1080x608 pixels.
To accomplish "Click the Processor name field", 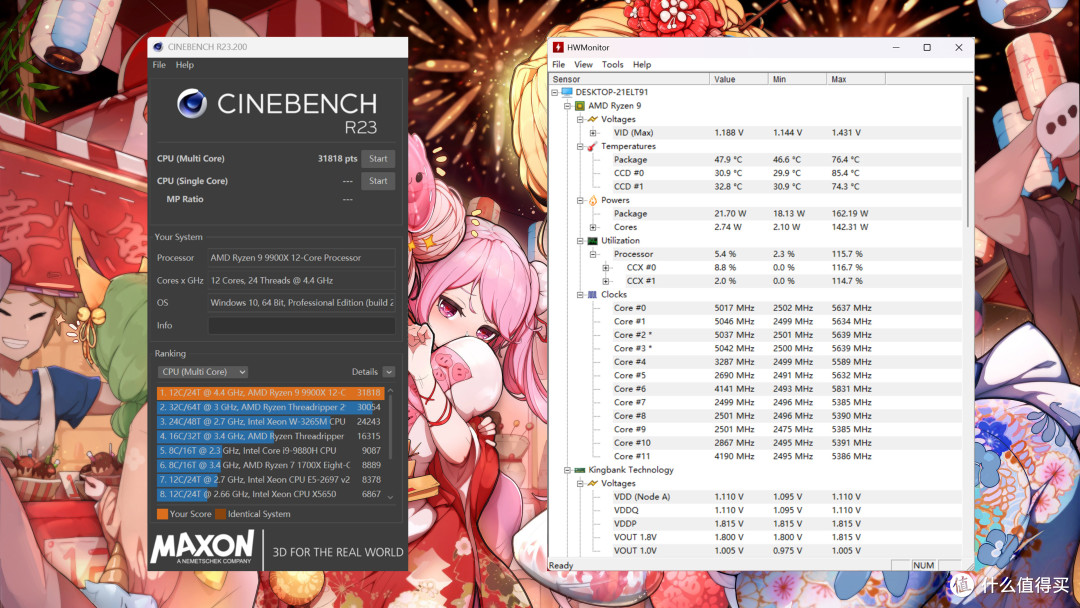I will [302, 258].
